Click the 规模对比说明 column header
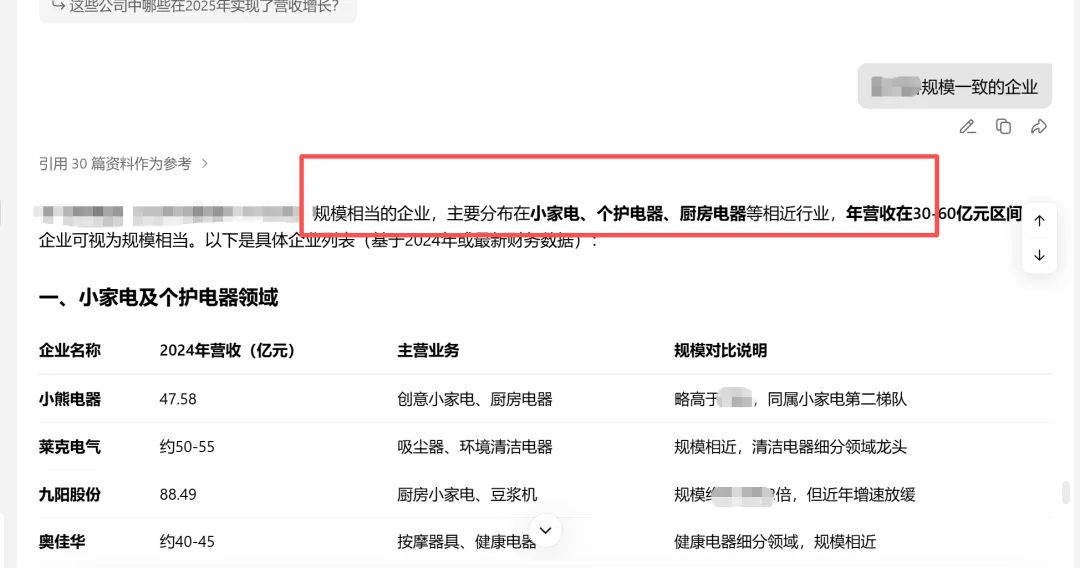 720,350
